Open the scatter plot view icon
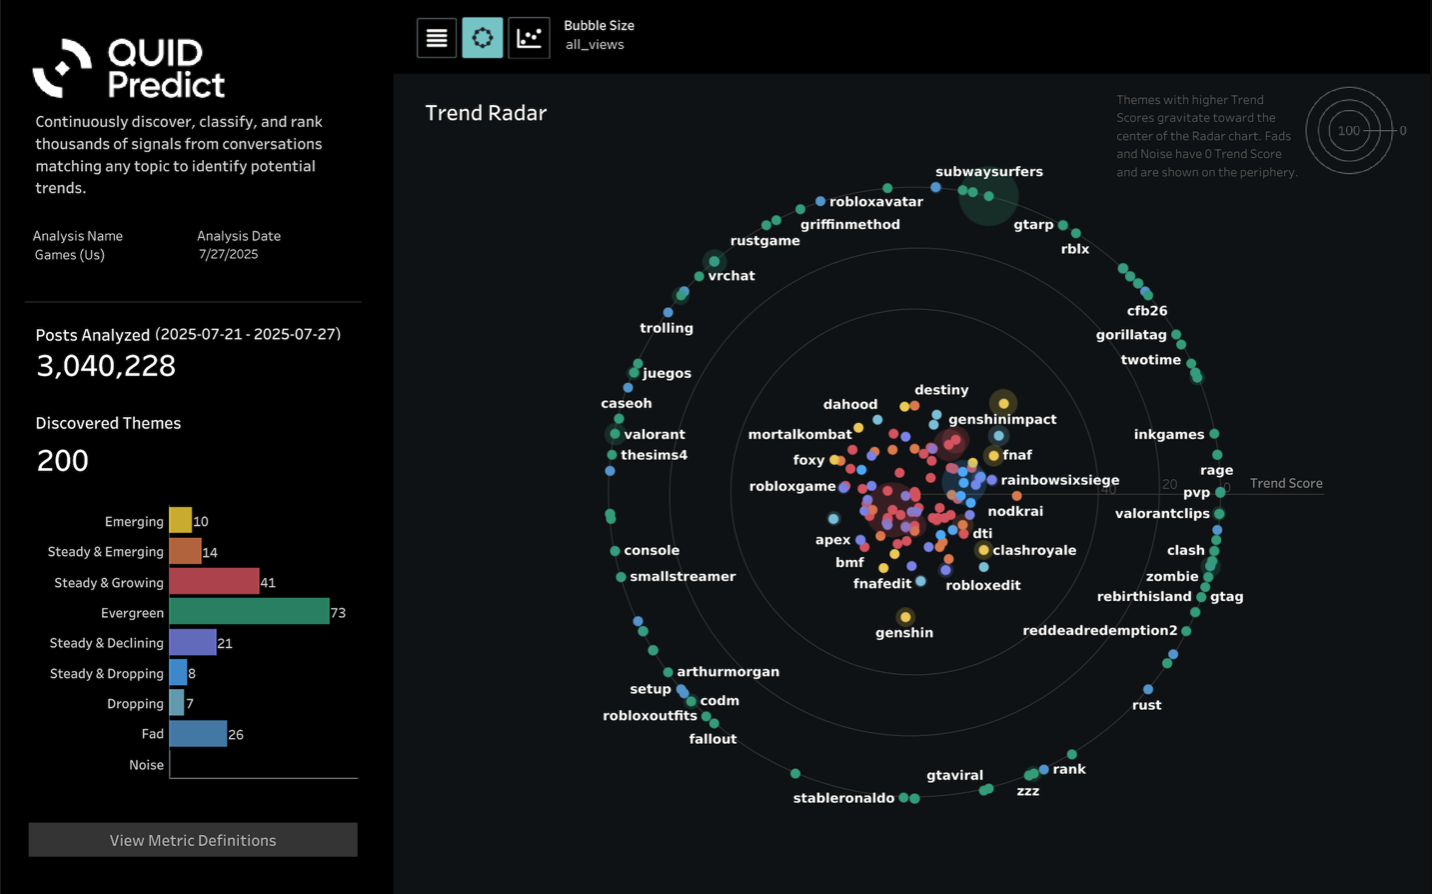Viewport: 1432px width, 894px height. click(x=529, y=38)
